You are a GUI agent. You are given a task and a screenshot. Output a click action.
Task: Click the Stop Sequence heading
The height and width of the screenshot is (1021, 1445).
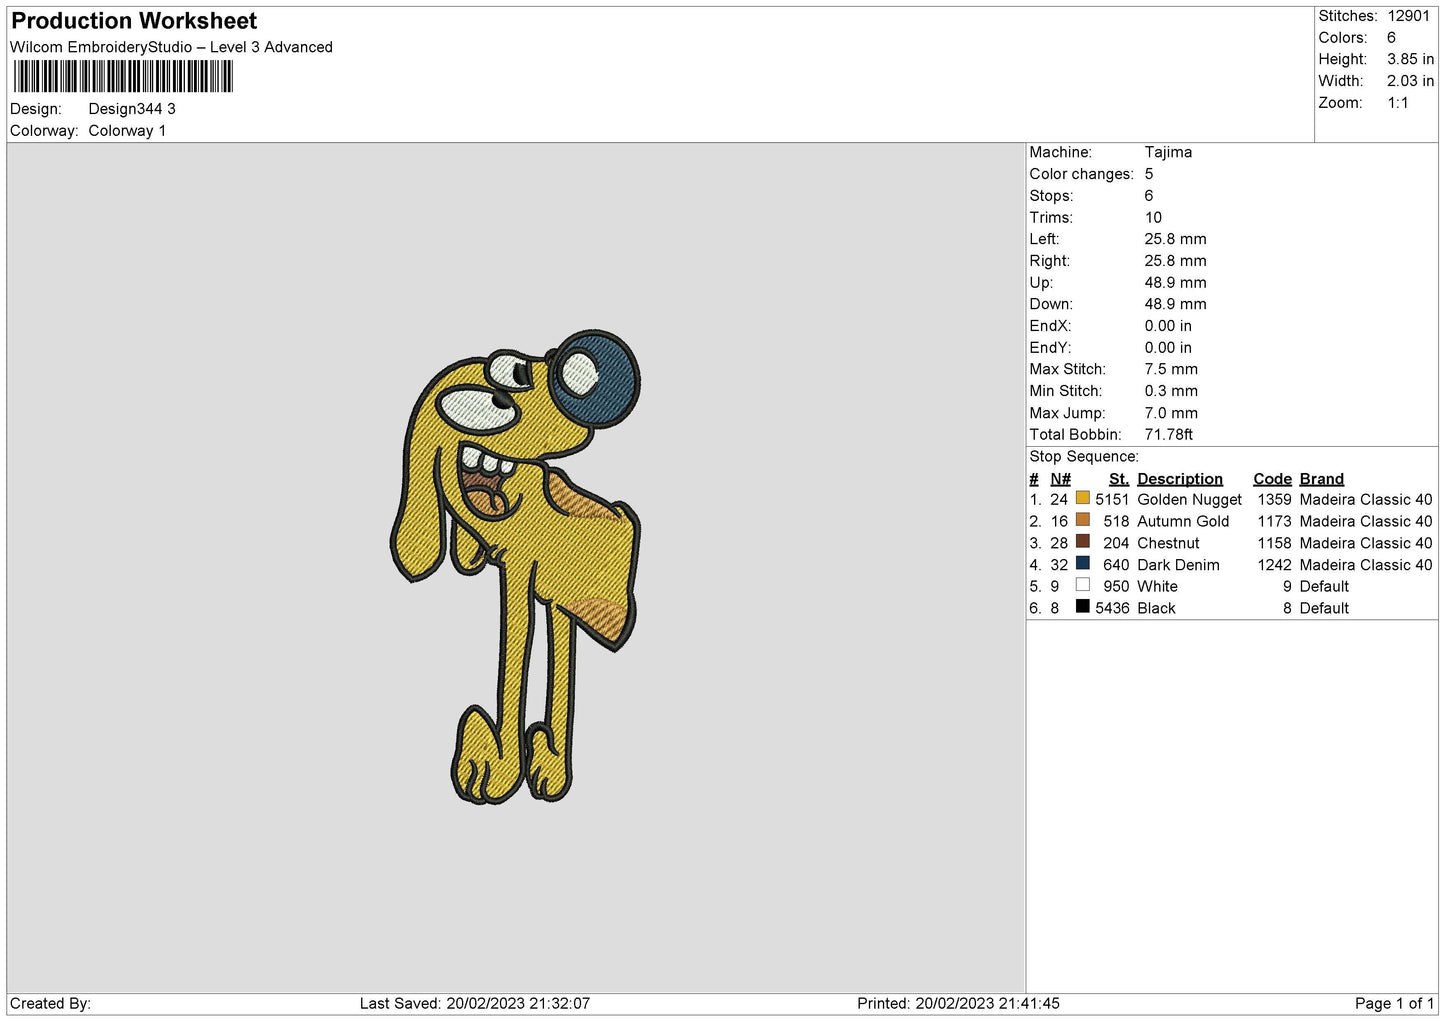point(1084,457)
